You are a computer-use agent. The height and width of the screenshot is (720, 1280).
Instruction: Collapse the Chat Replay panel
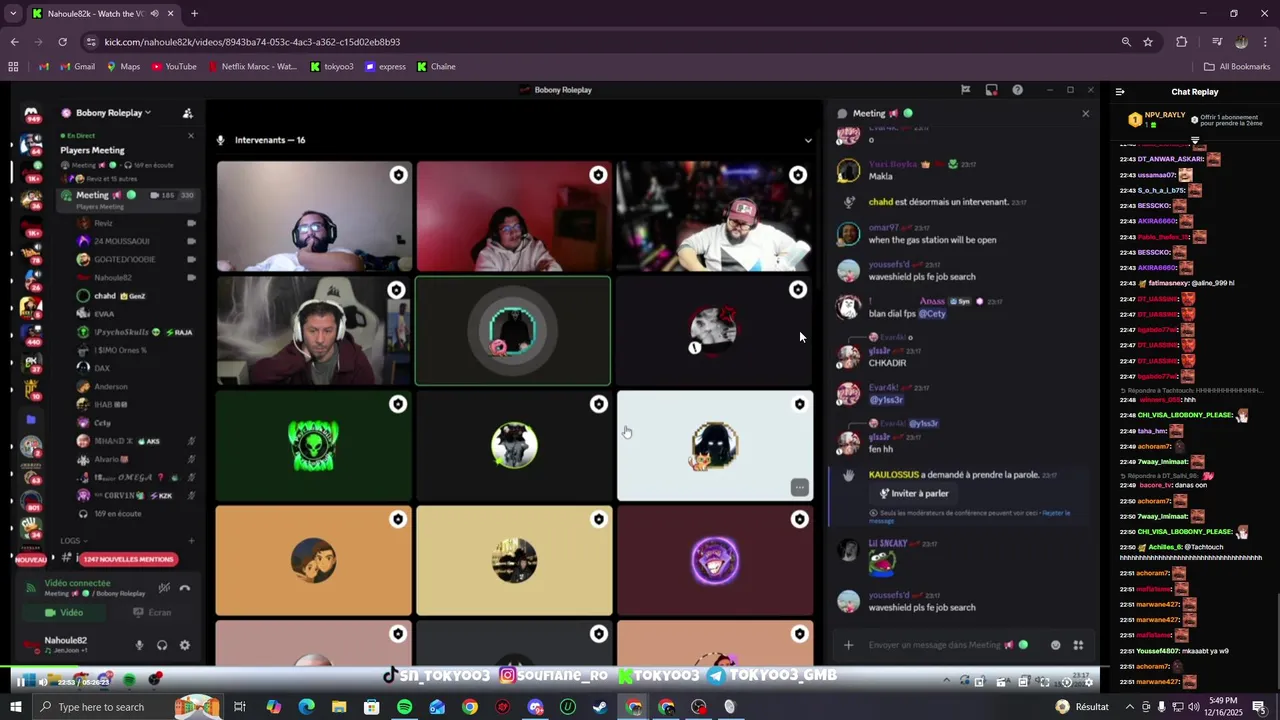coord(1120,92)
